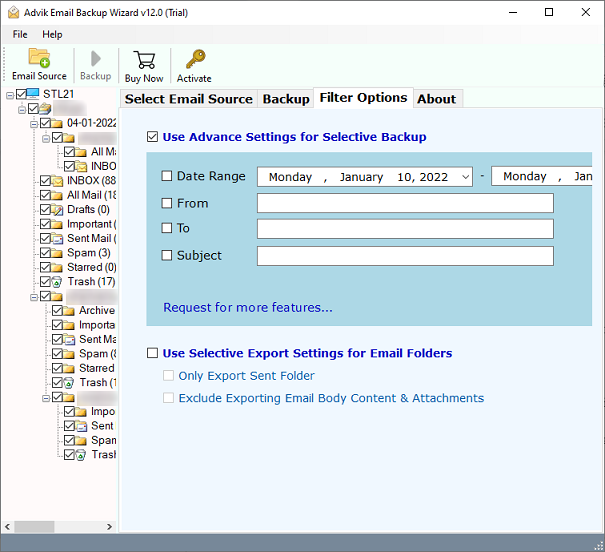Select the STL21 tree item label
Image resolution: width=605 pixels, height=552 pixels.
point(58,94)
